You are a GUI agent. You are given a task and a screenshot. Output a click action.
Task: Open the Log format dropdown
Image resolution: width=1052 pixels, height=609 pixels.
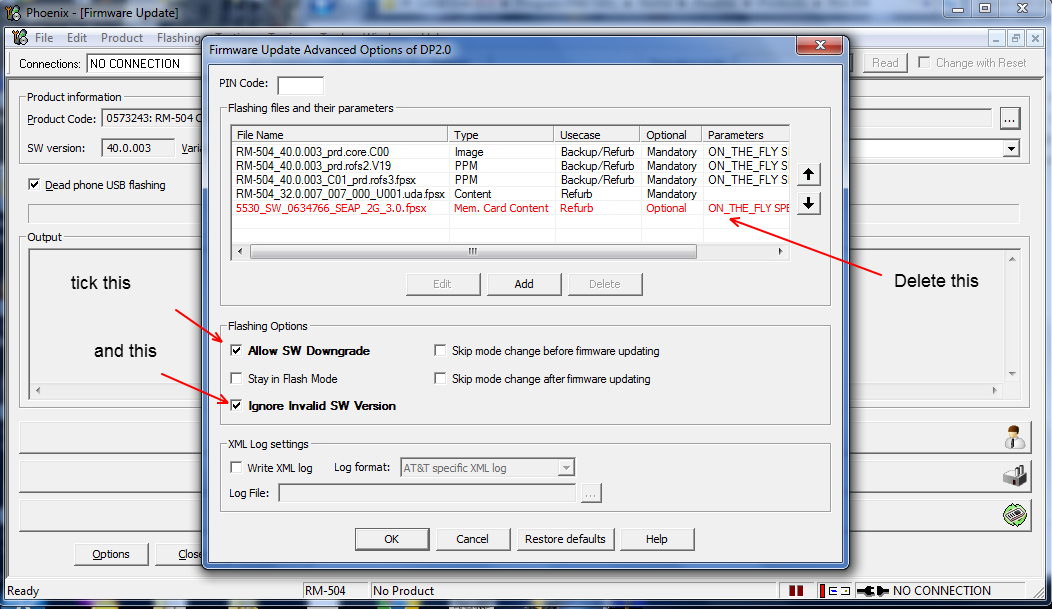pyautogui.click(x=566, y=467)
